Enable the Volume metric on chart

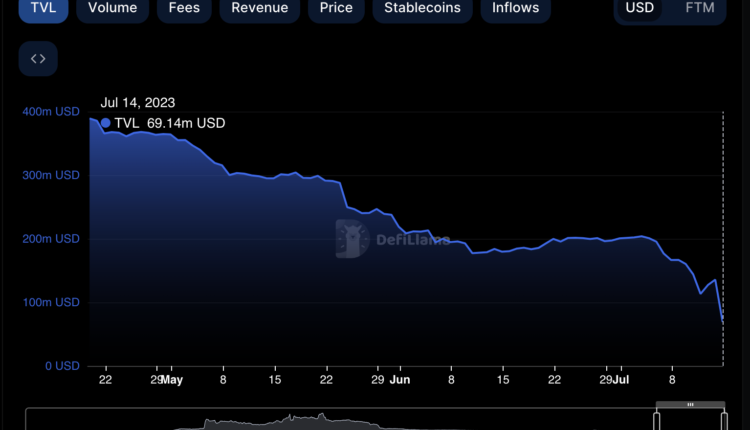coord(112,8)
